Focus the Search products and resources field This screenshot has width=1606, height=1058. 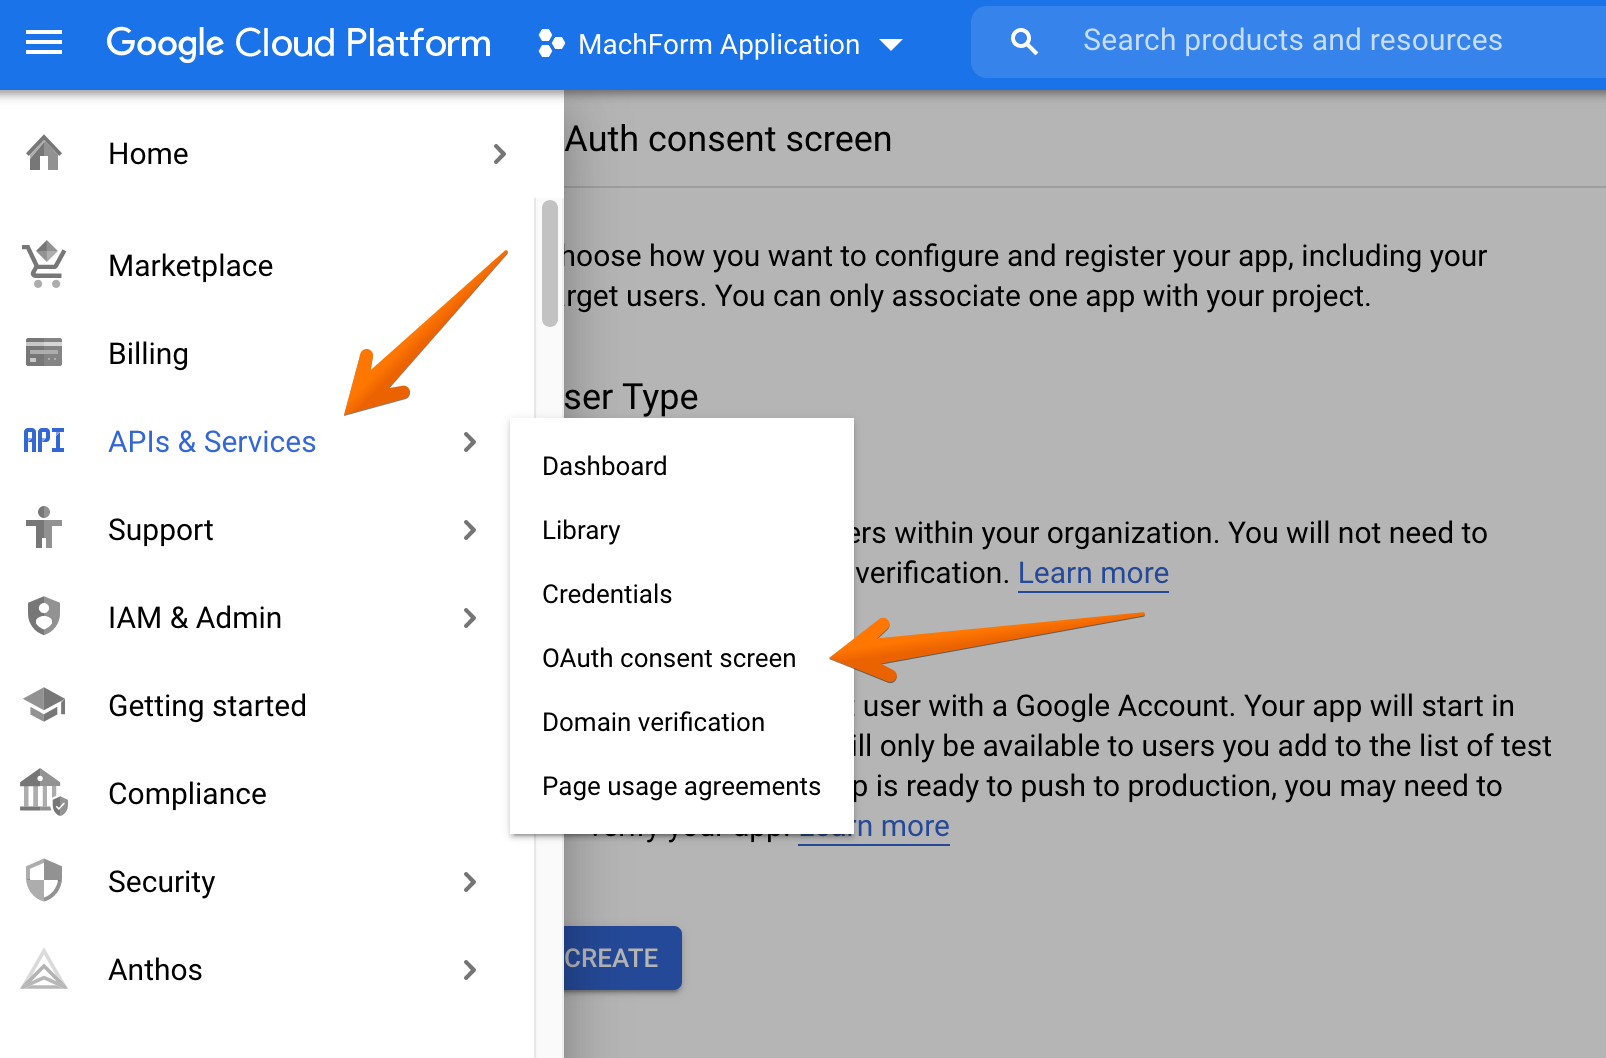[x=1292, y=41]
